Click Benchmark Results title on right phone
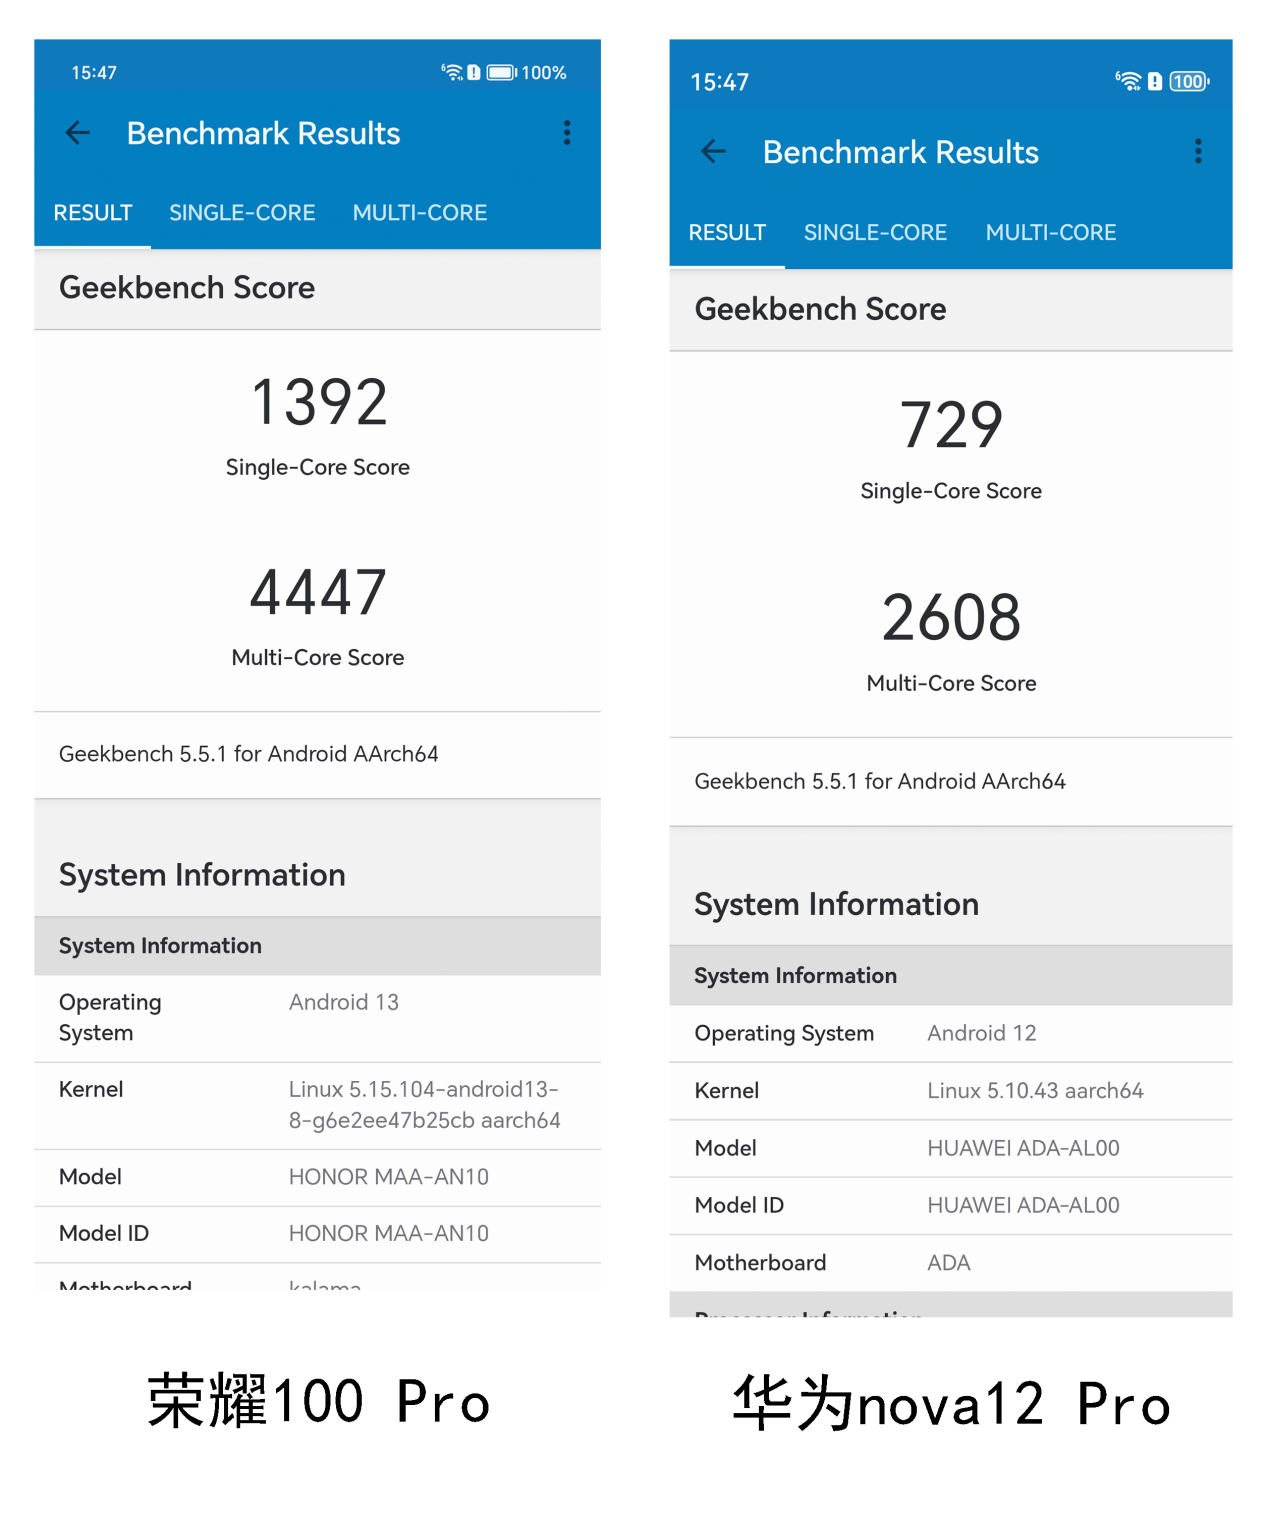Viewport: 1268px width, 1514px height. pyautogui.click(x=900, y=152)
